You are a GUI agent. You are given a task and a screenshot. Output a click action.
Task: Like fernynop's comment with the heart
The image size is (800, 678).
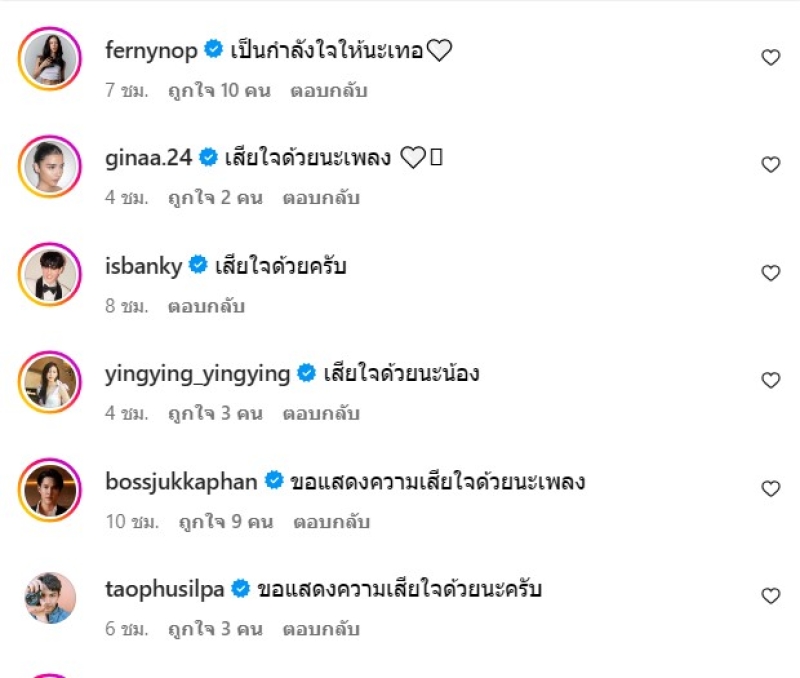[x=770, y=58]
